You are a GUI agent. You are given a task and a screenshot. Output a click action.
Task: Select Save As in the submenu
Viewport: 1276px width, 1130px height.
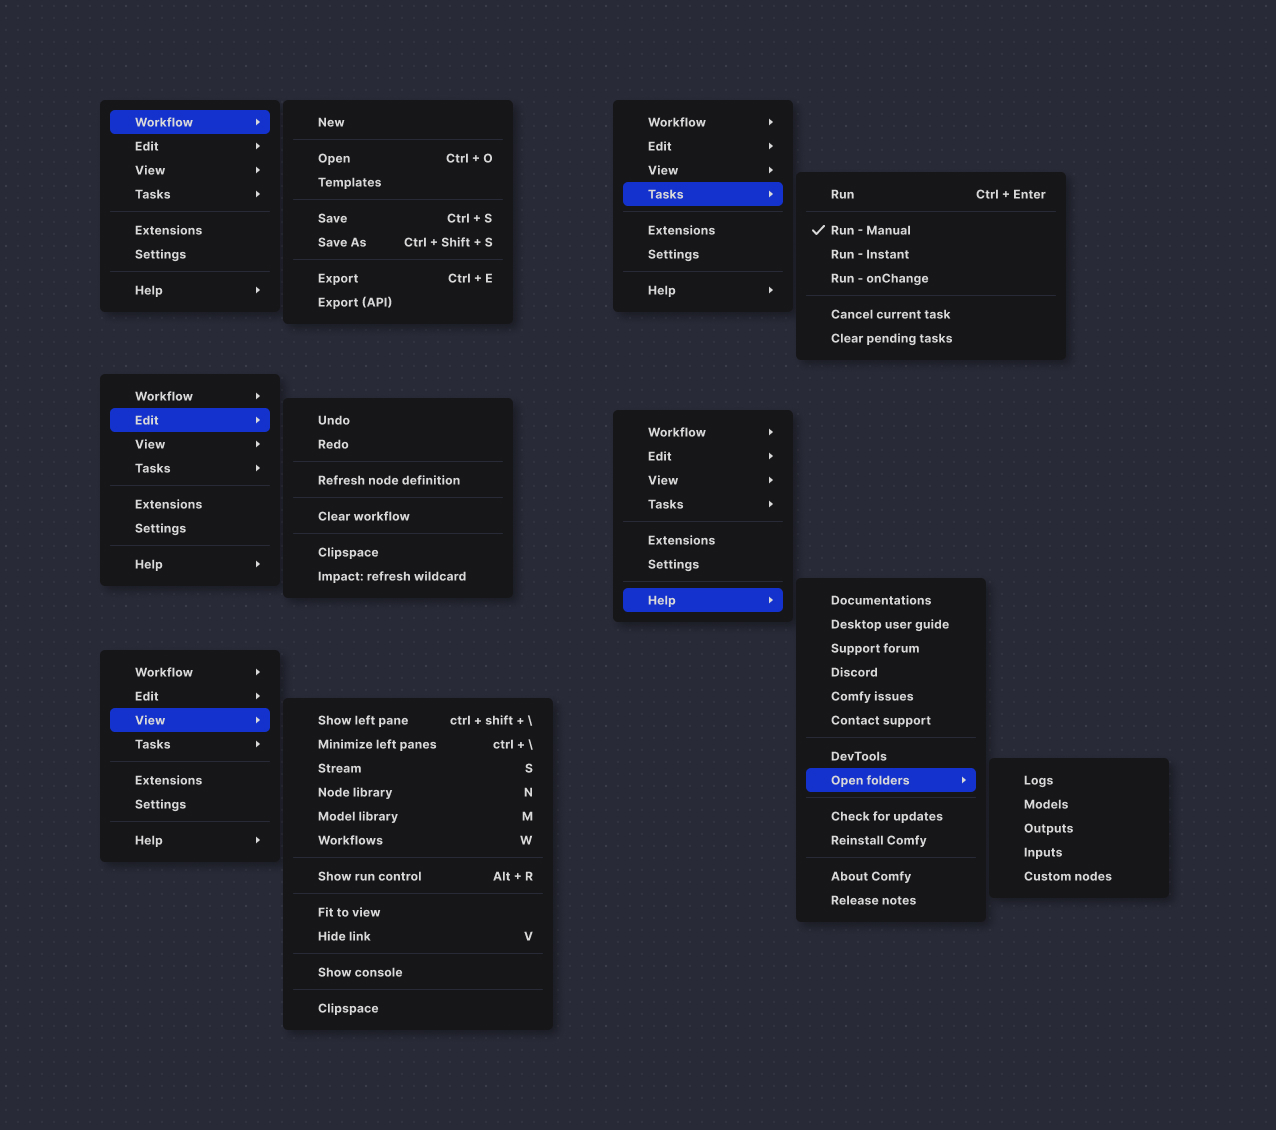[x=342, y=242]
